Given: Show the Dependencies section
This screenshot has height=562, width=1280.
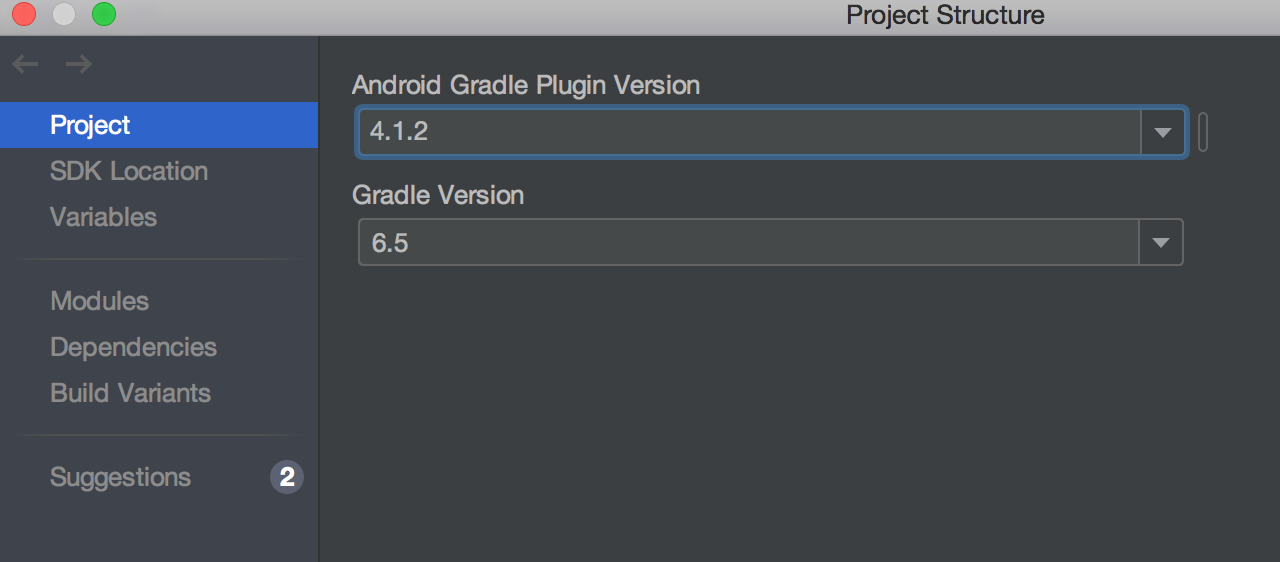Looking at the screenshot, I should 133,347.
